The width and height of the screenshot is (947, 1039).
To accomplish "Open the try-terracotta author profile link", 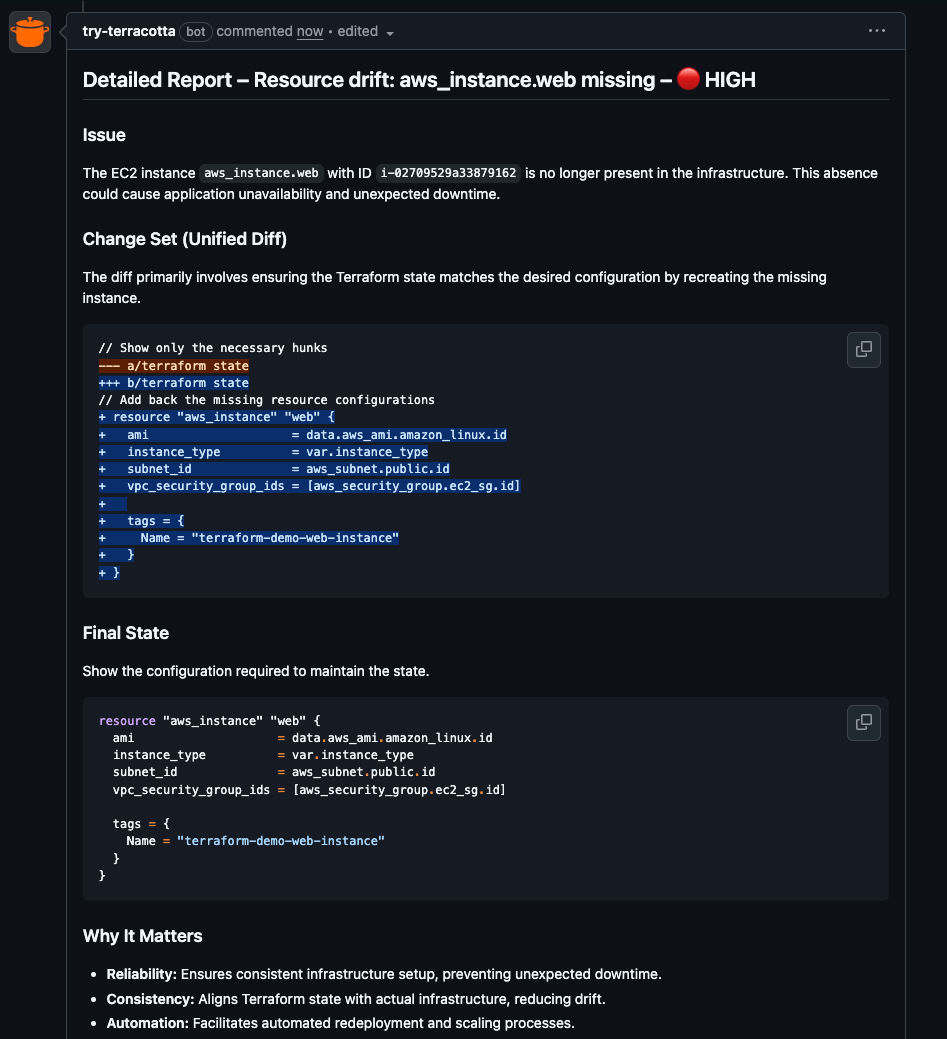I will pos(129,31).
